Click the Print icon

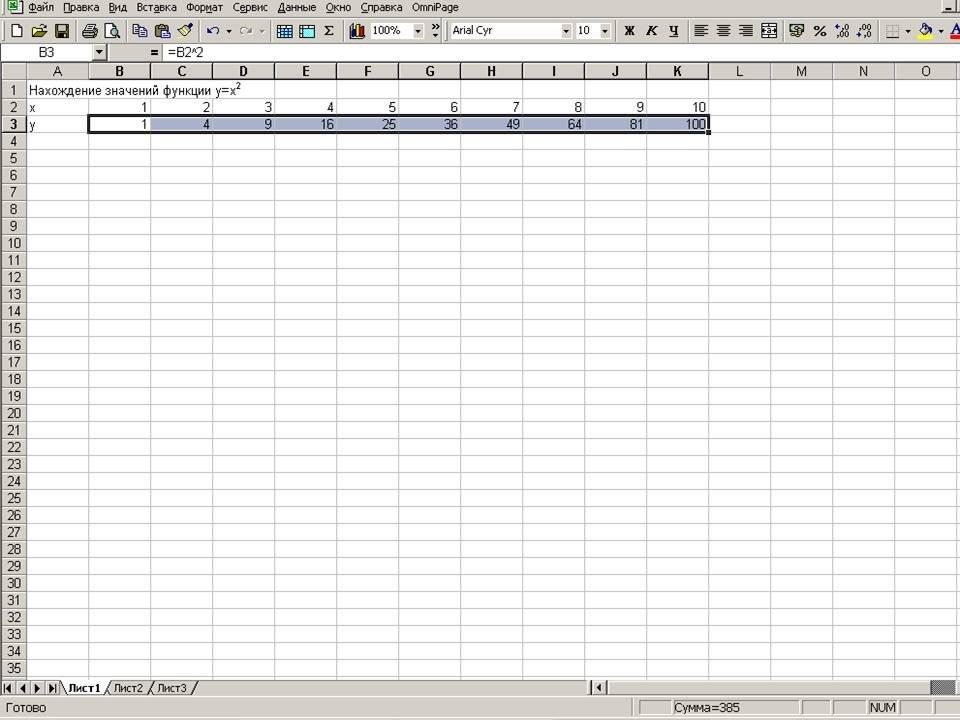click(x=90, y=31)
